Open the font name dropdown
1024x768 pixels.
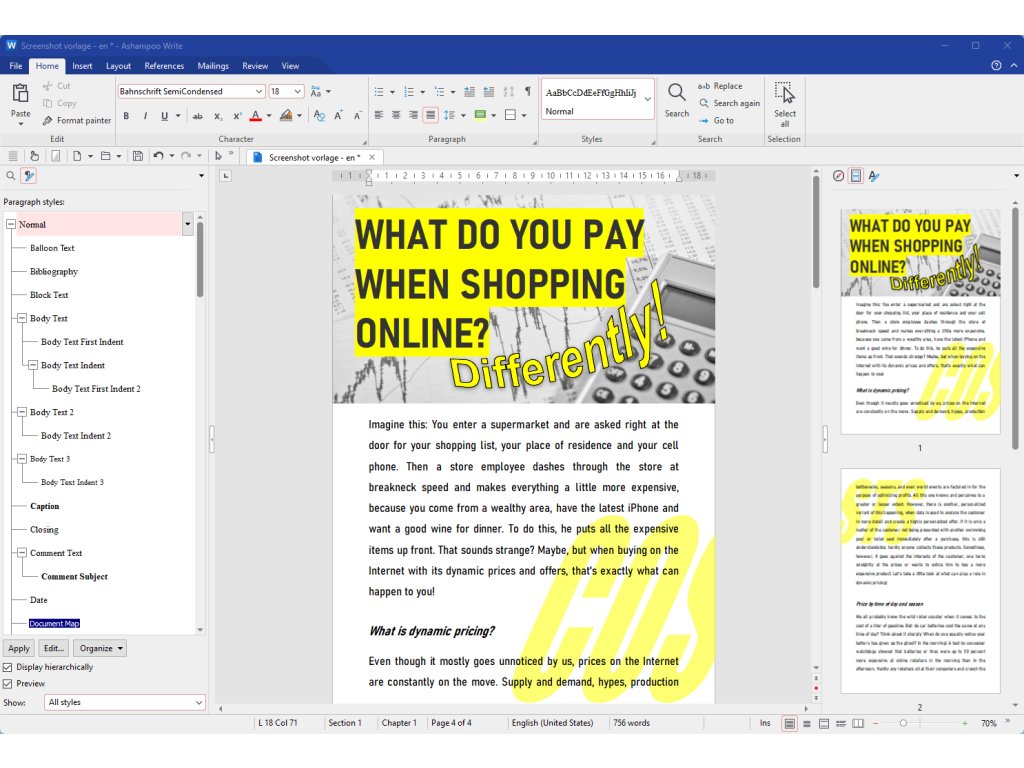(258, 91)
